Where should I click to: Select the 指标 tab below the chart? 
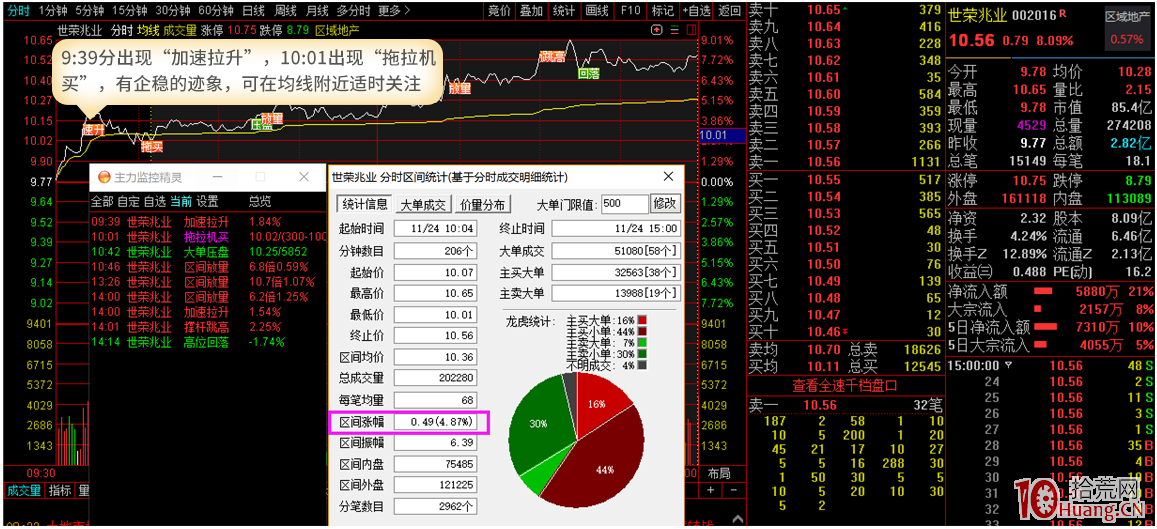pos(60,491)
